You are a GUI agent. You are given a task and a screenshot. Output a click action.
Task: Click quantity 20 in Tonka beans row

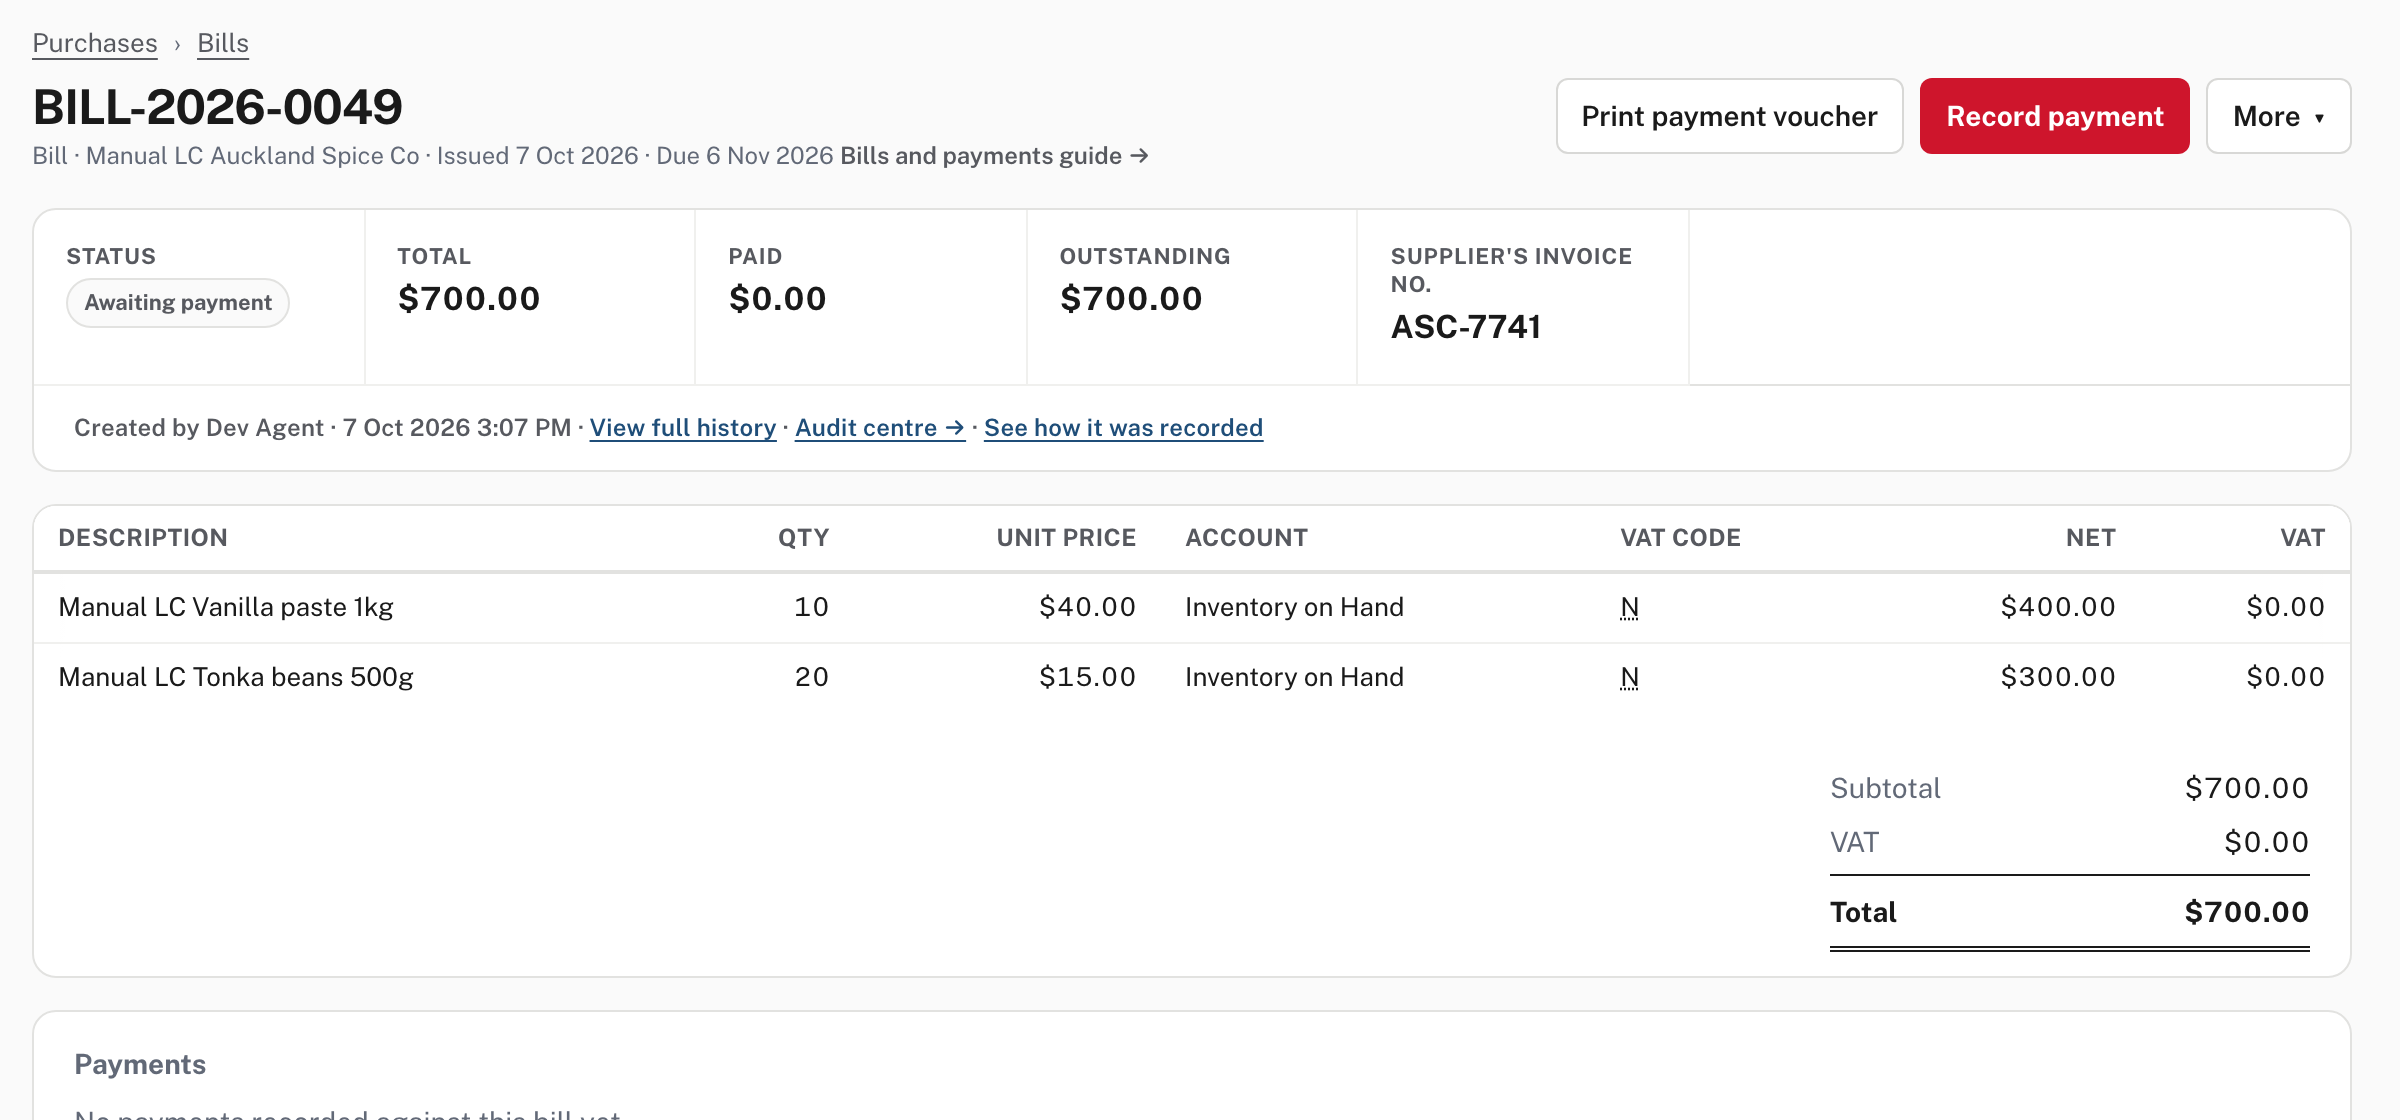click(x=811, y=677)
